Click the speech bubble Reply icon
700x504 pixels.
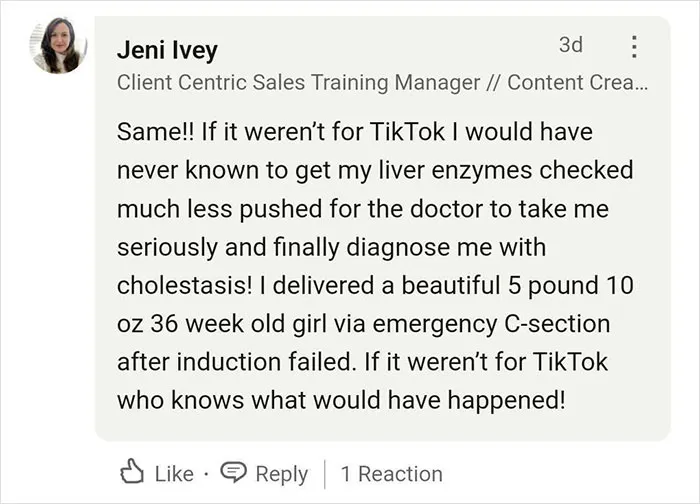[233, 472]
